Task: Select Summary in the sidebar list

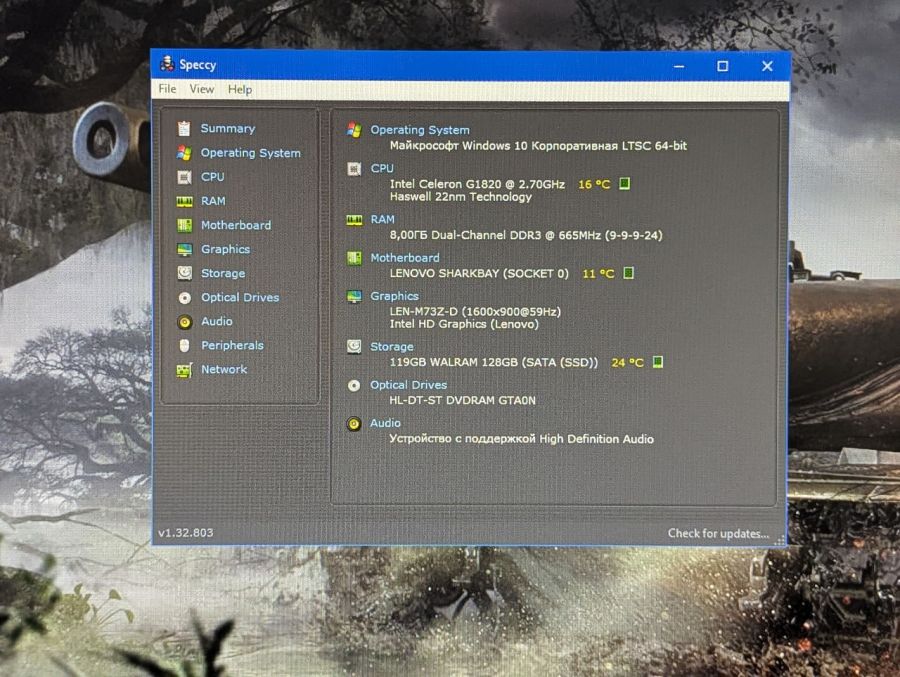Action: 228,129
